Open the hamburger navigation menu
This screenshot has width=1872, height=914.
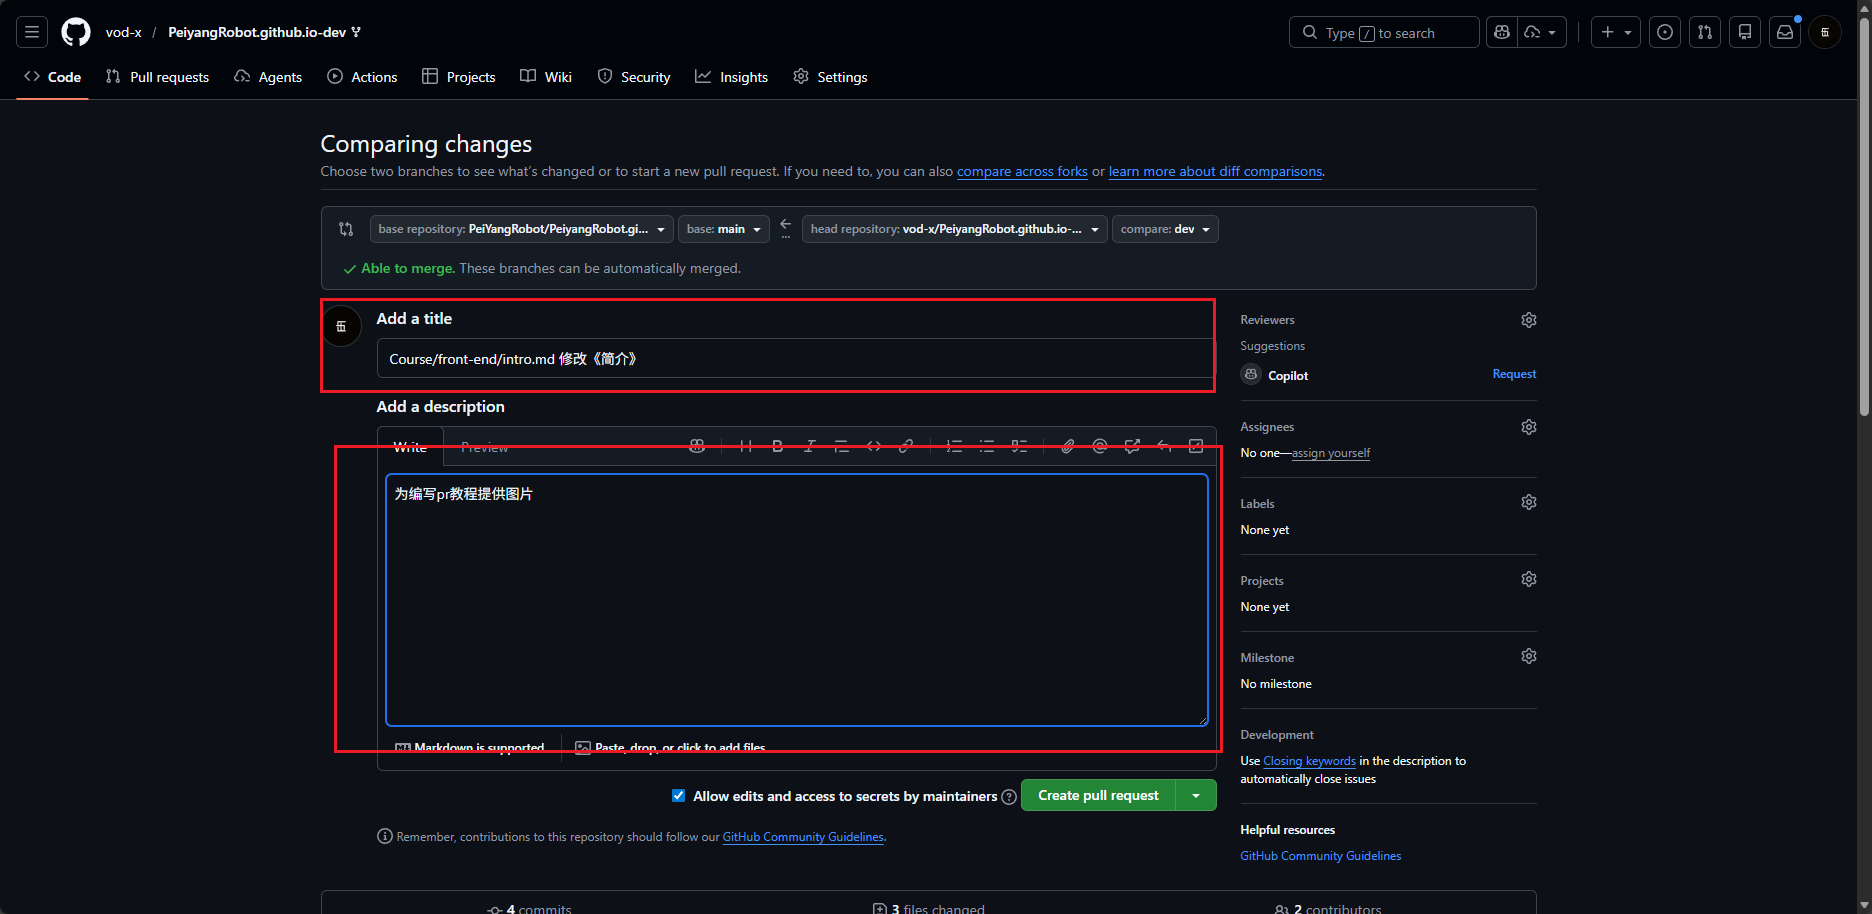coord(32,32)
